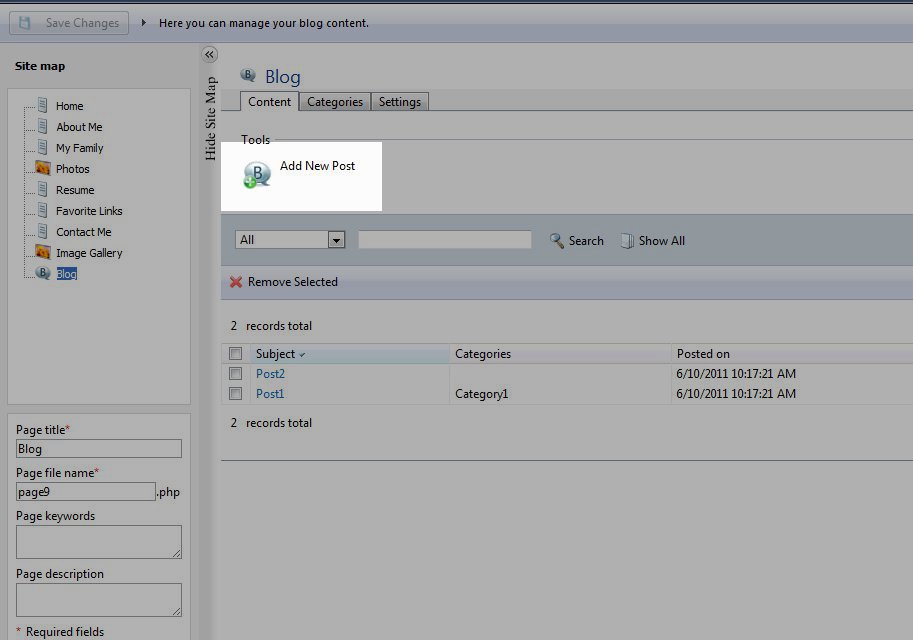The width and height of the screenshot is (913, 640).
Task: Click the Add New Post icon
Action: point(257,176)
